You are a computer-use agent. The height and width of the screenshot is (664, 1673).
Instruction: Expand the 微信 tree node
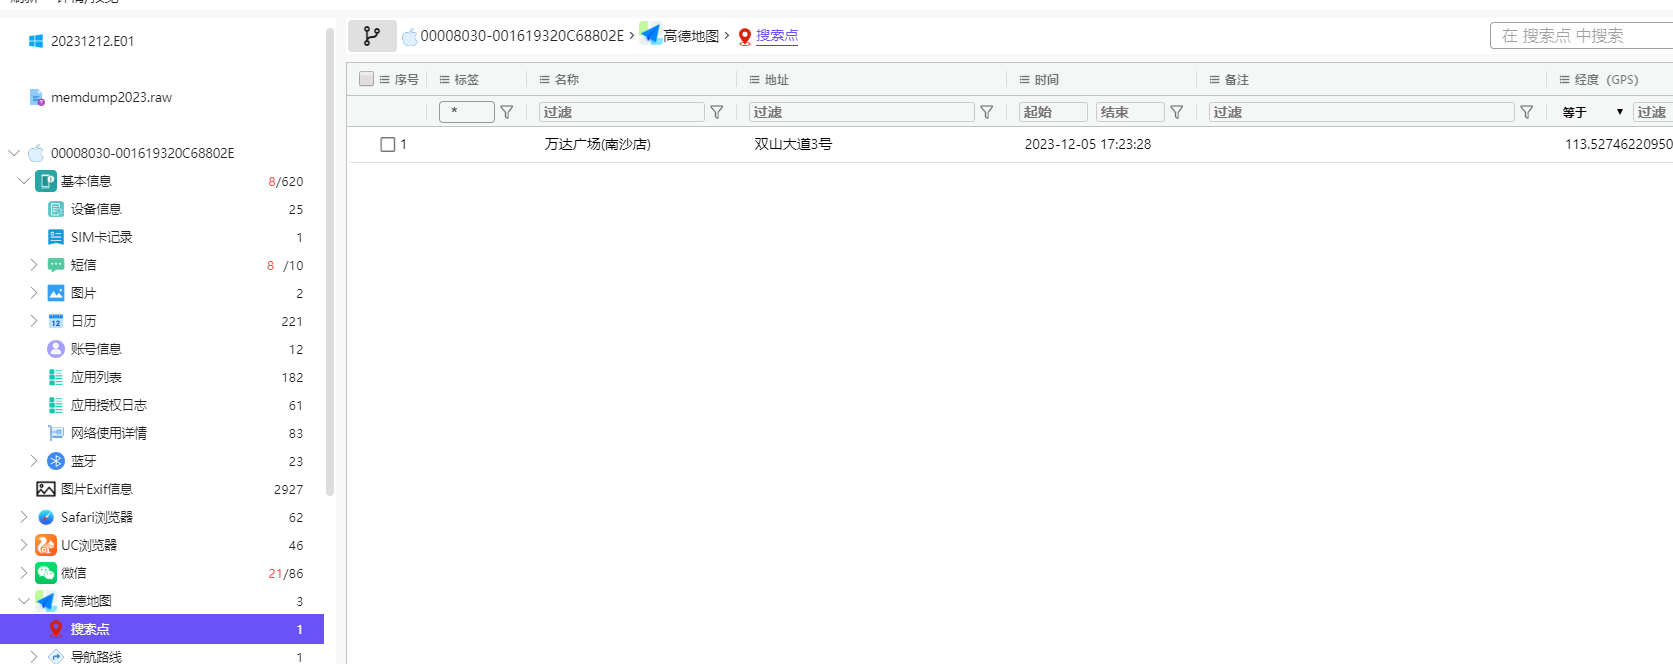tap(24, 573)
